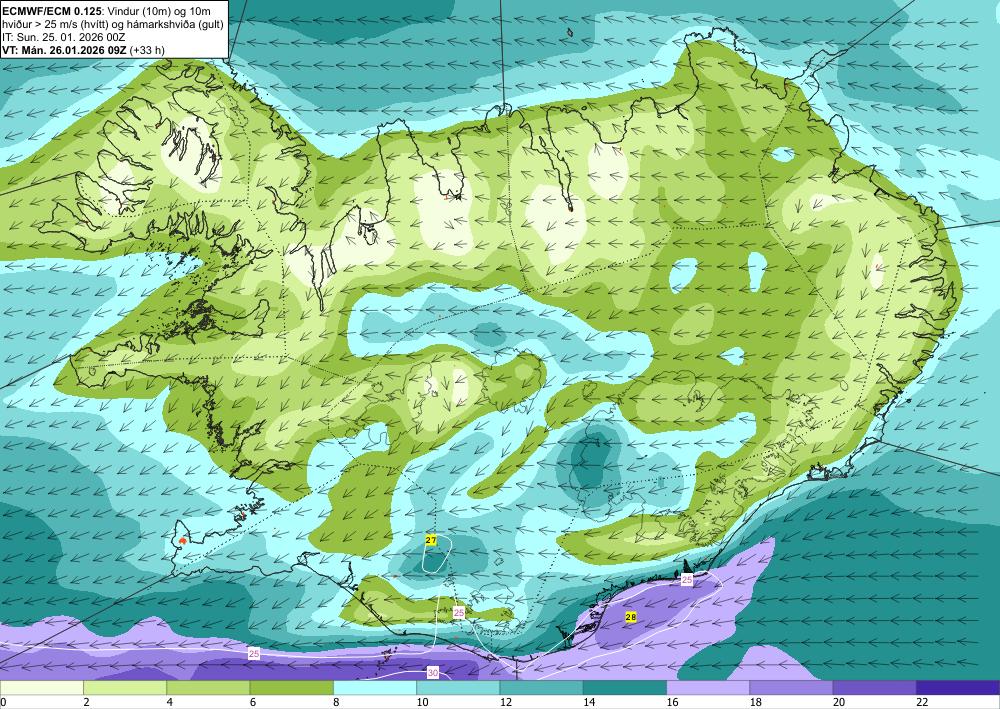Click the legend scale value '12'
The image size is (1000, 709).
pyautogui.click(x=506, y=702)
